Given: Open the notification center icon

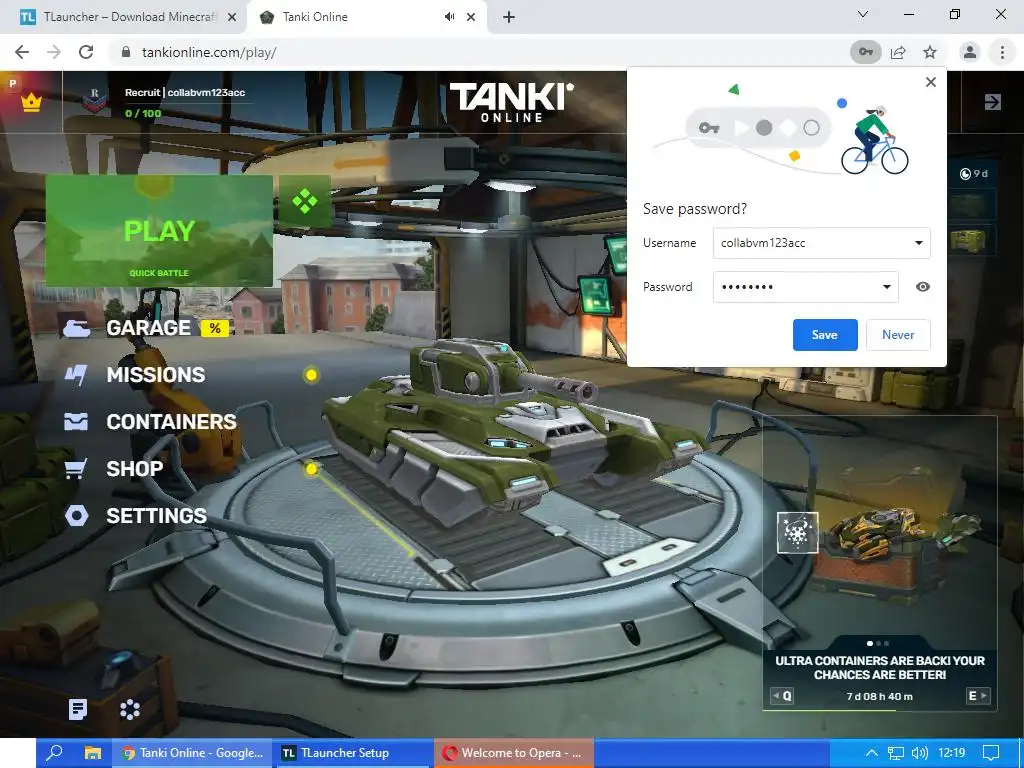Looking at the screenshot, I should (991, 753).
